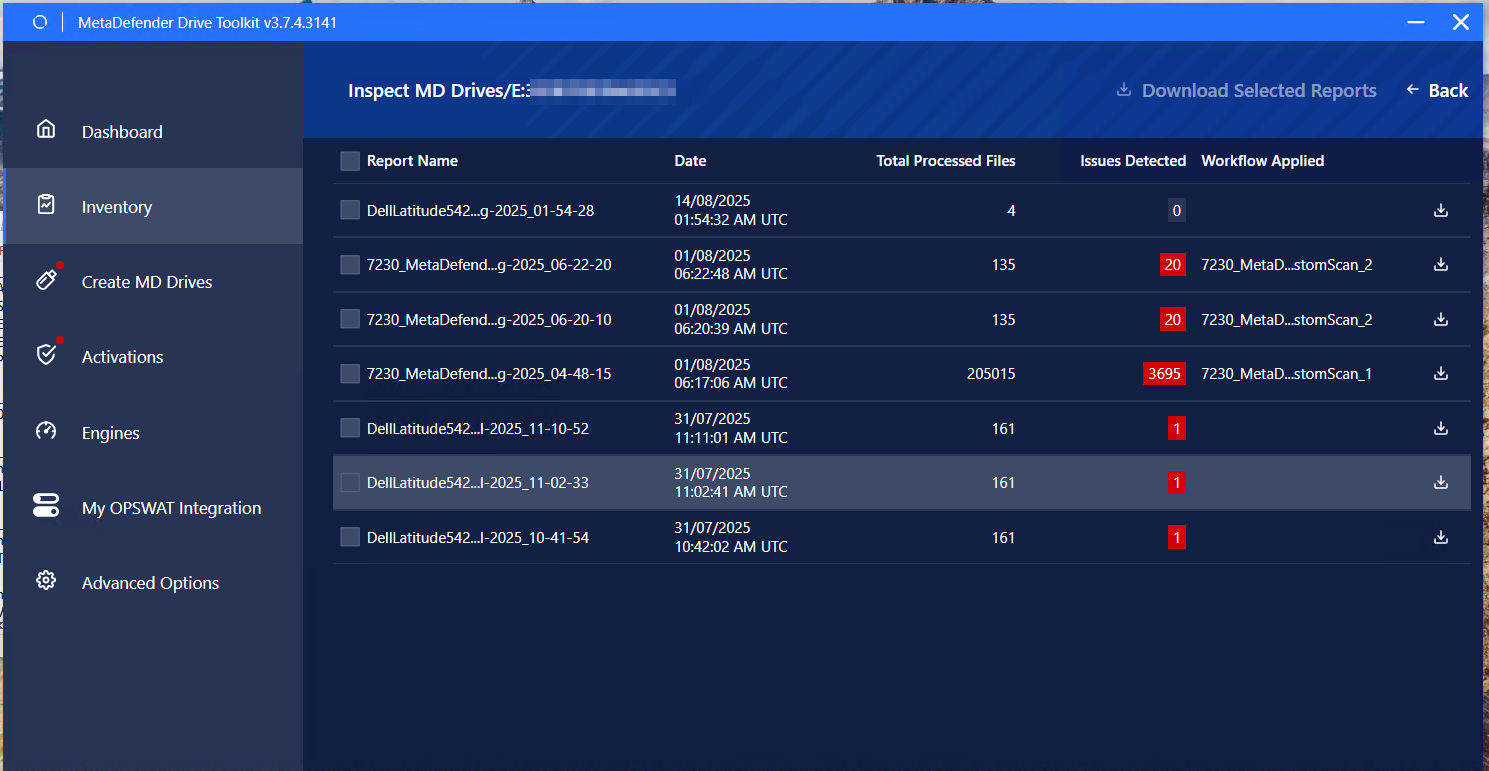Click report name DellLatitude542...I-2025_11-02-33
The height and width of the screenshot is (771, 1489).
[478, 483]
